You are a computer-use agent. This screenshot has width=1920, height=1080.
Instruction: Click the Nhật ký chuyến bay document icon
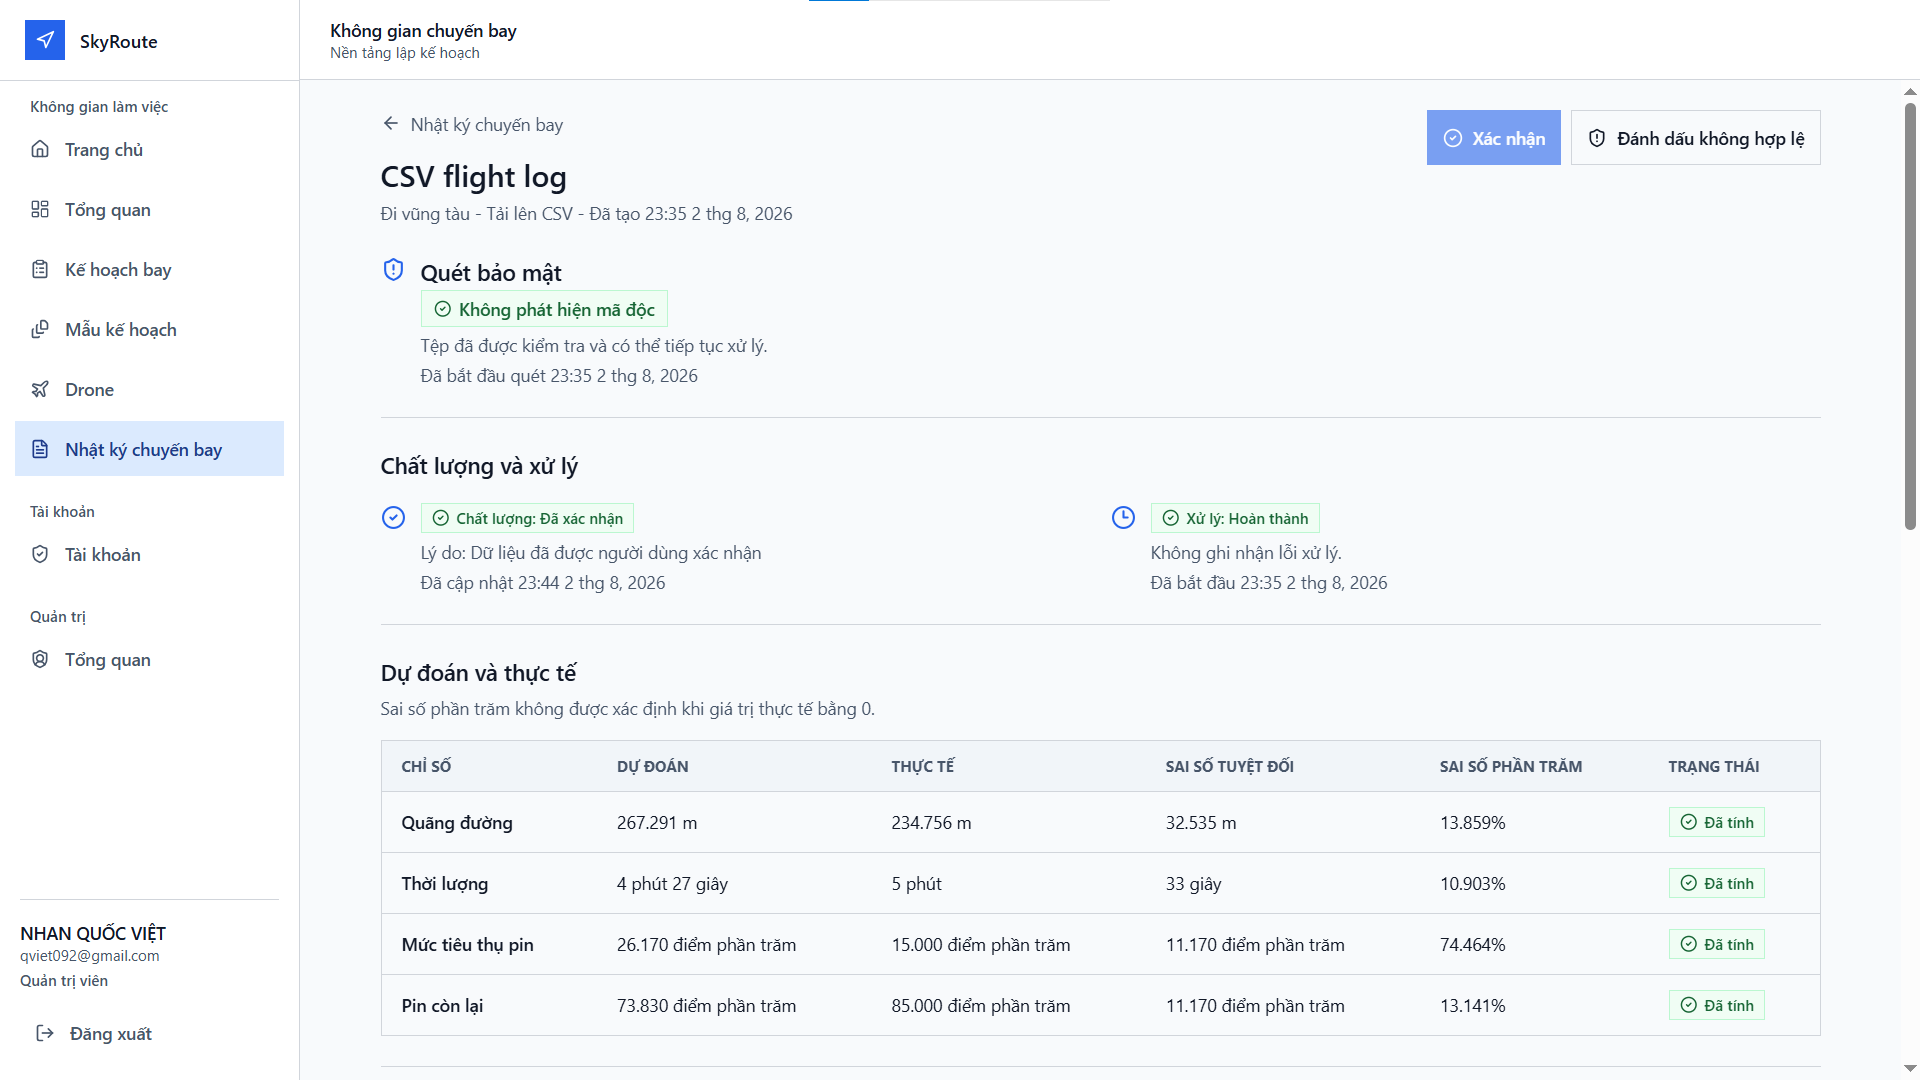(x=40, y=449)
